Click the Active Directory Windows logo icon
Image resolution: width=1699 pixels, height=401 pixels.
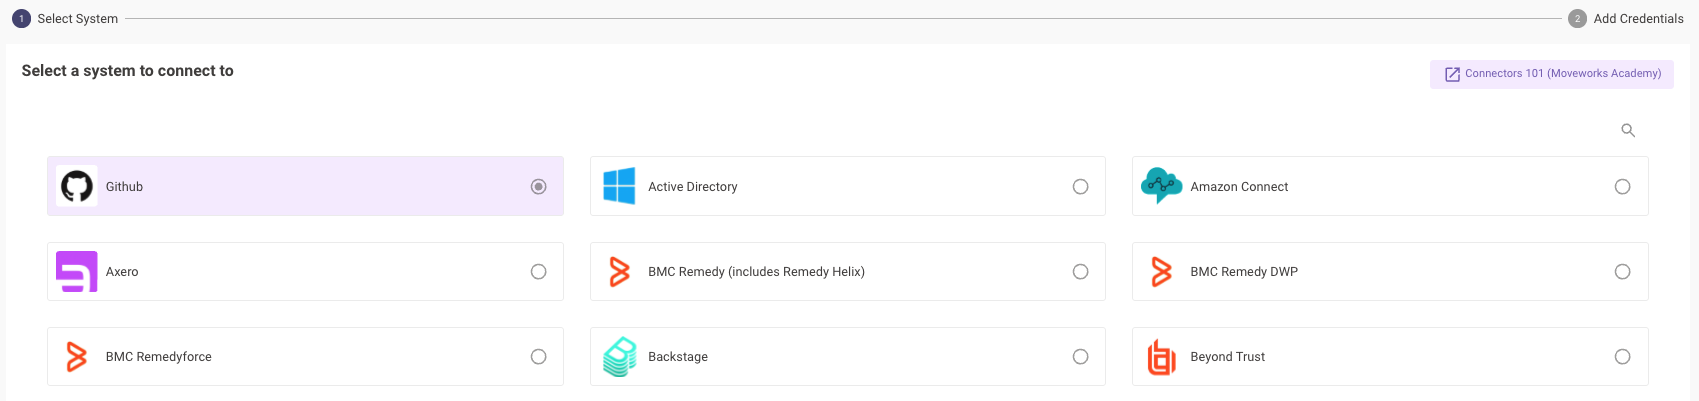click(x=619, y=186)
